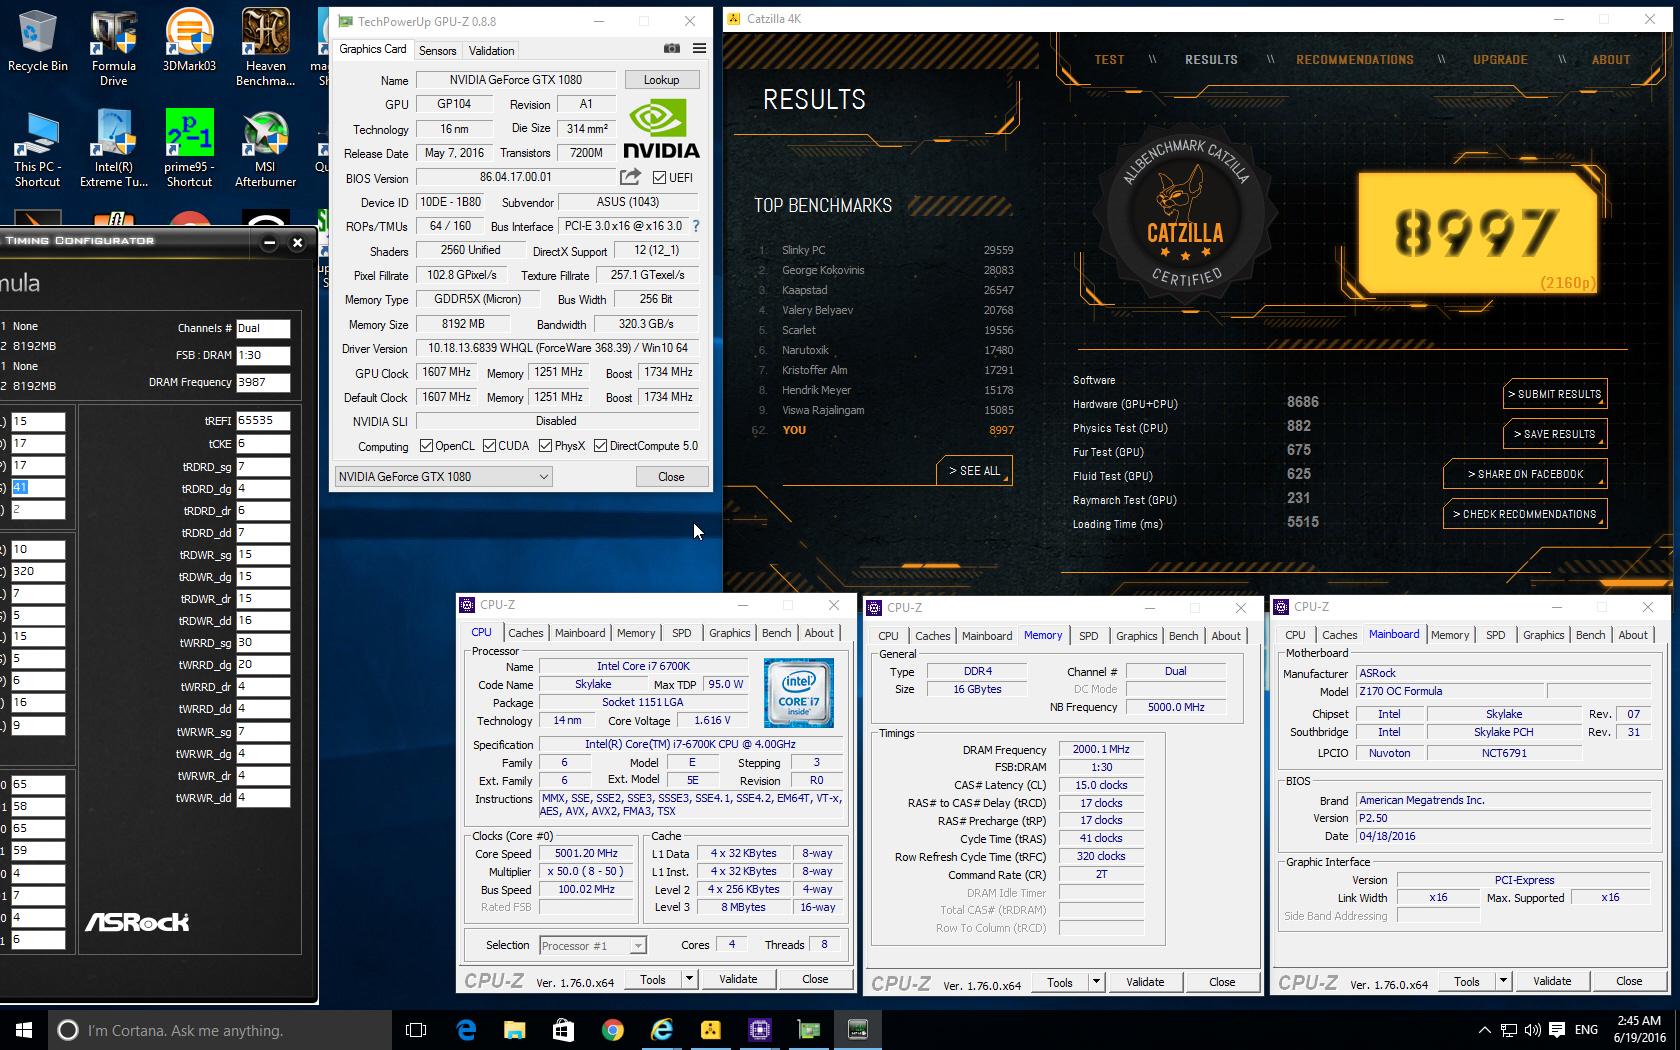Click Slinky PC in top benchmarks list
The width and height of the screenshot is (1680, 1050).
point(803,250)
